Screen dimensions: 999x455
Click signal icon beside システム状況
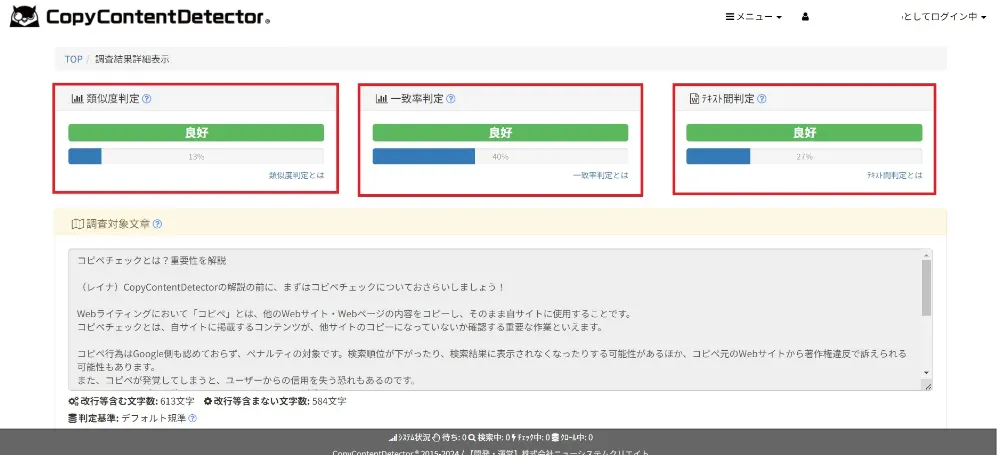(x=392, y=437)
